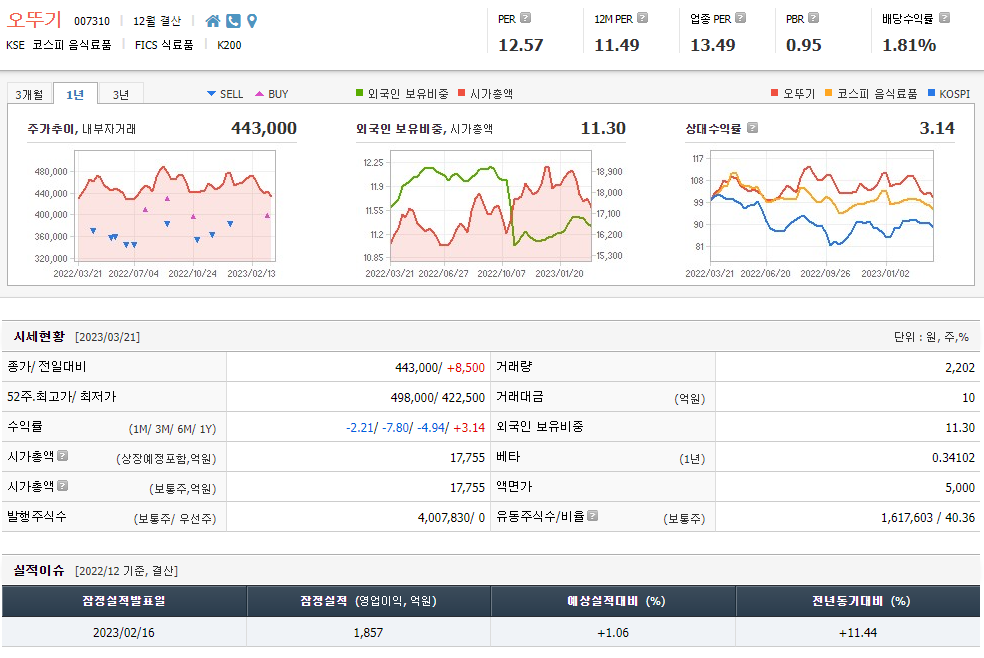Viewport: 984px width, 658px height.
Task: Click the year-over-year value +11.44
Action: (858, 632)
